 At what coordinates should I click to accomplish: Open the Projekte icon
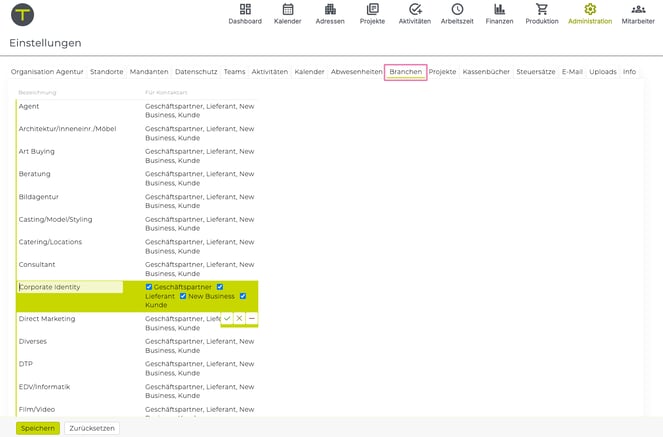(x=373, y=9)
